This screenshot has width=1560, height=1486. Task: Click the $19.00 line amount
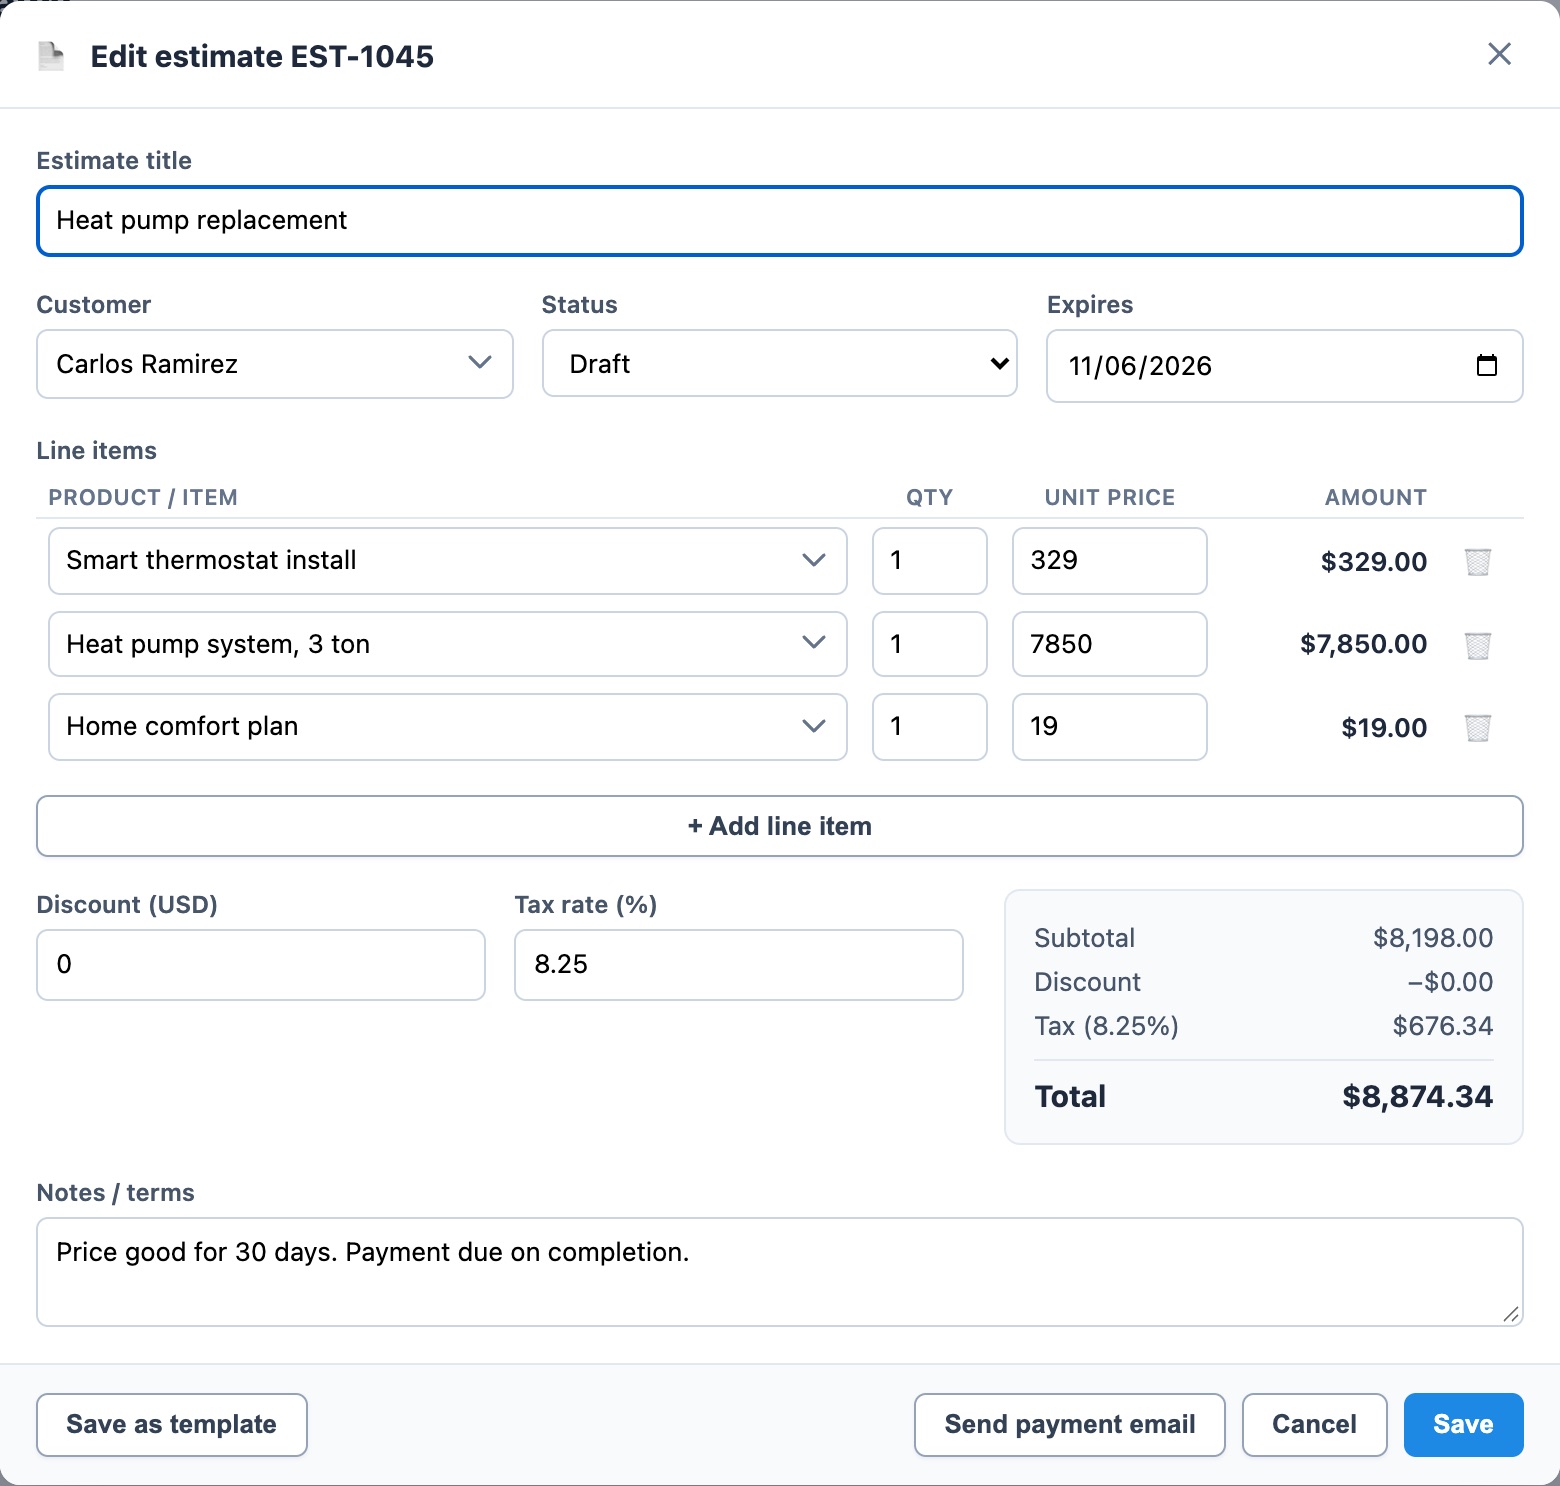[x=1384, y=728]
